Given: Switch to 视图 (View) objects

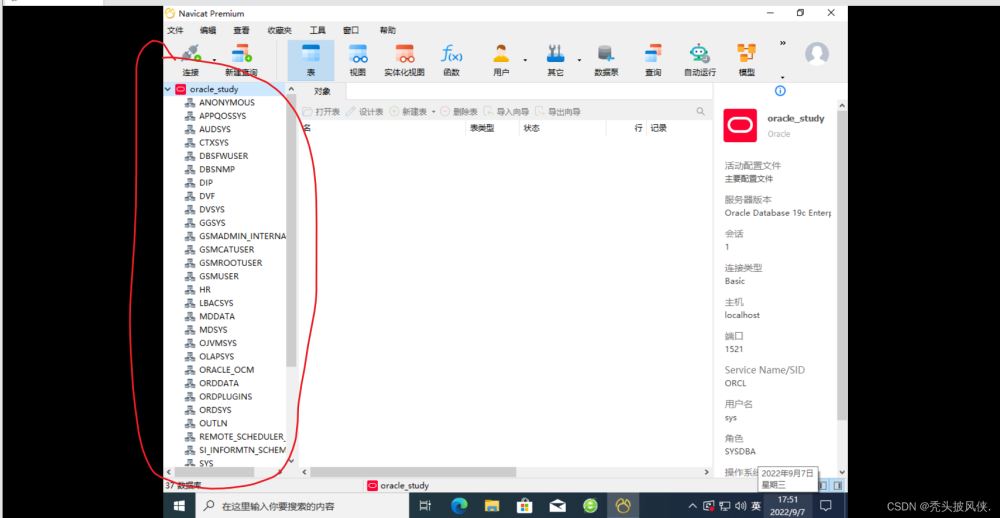Looking at the screenshot, I should coord(358,61).
